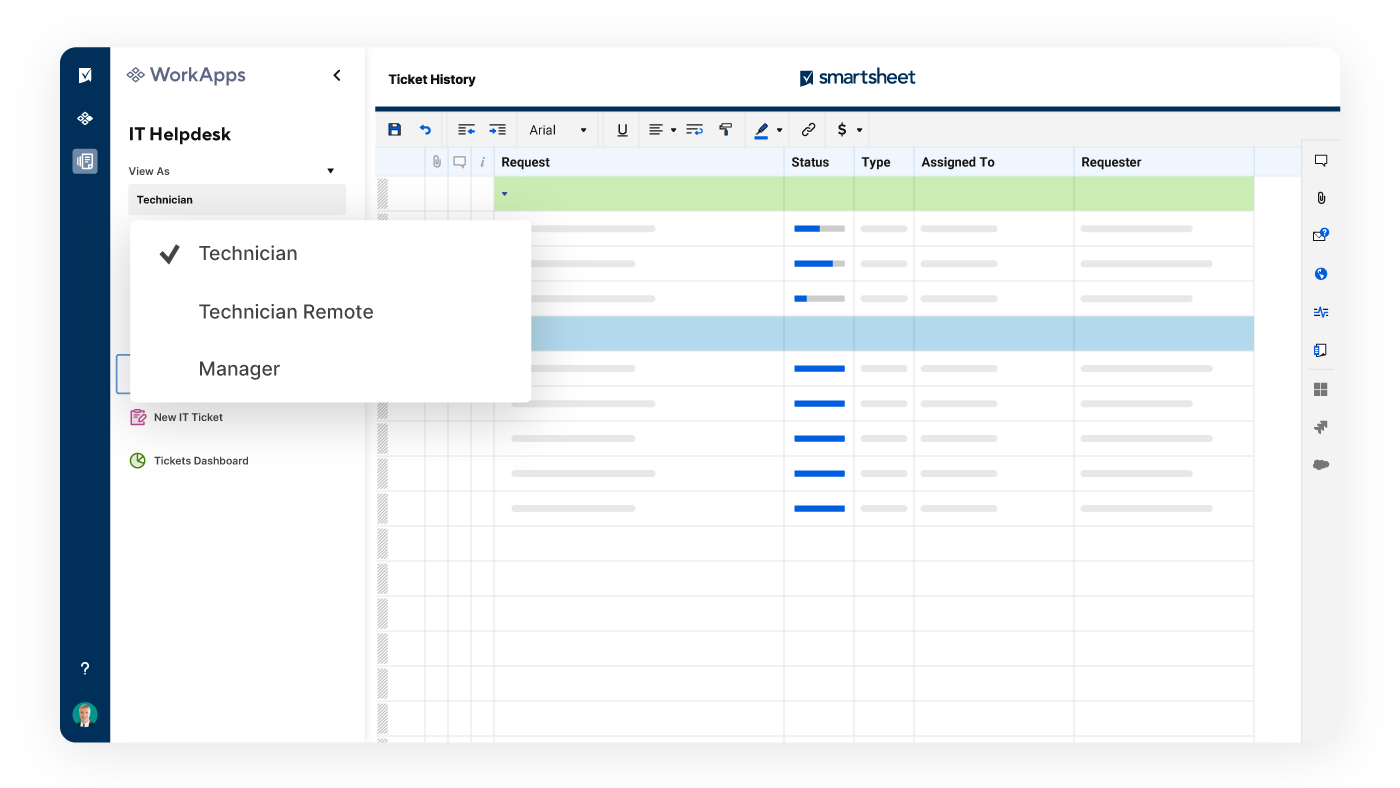Image resolution: width=1400 pixels, height=788 pixels.
Task: Undo the last action
Action: [x=425, y=130]
